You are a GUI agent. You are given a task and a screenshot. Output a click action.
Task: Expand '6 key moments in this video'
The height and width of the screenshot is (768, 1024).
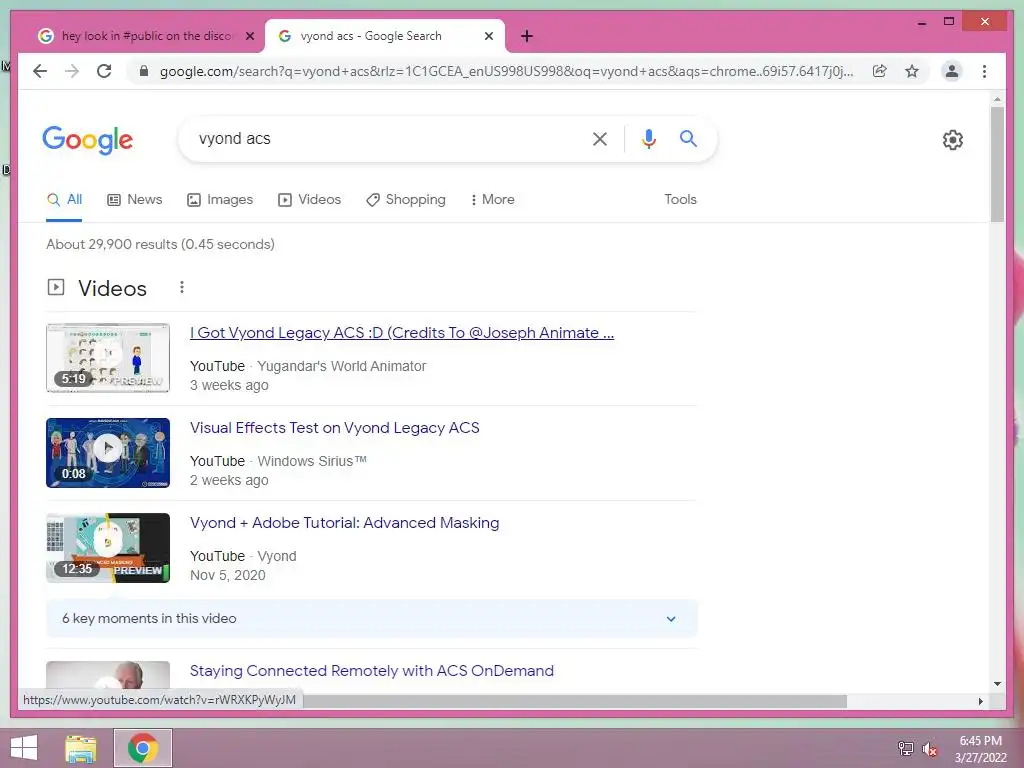pos(372,618)
